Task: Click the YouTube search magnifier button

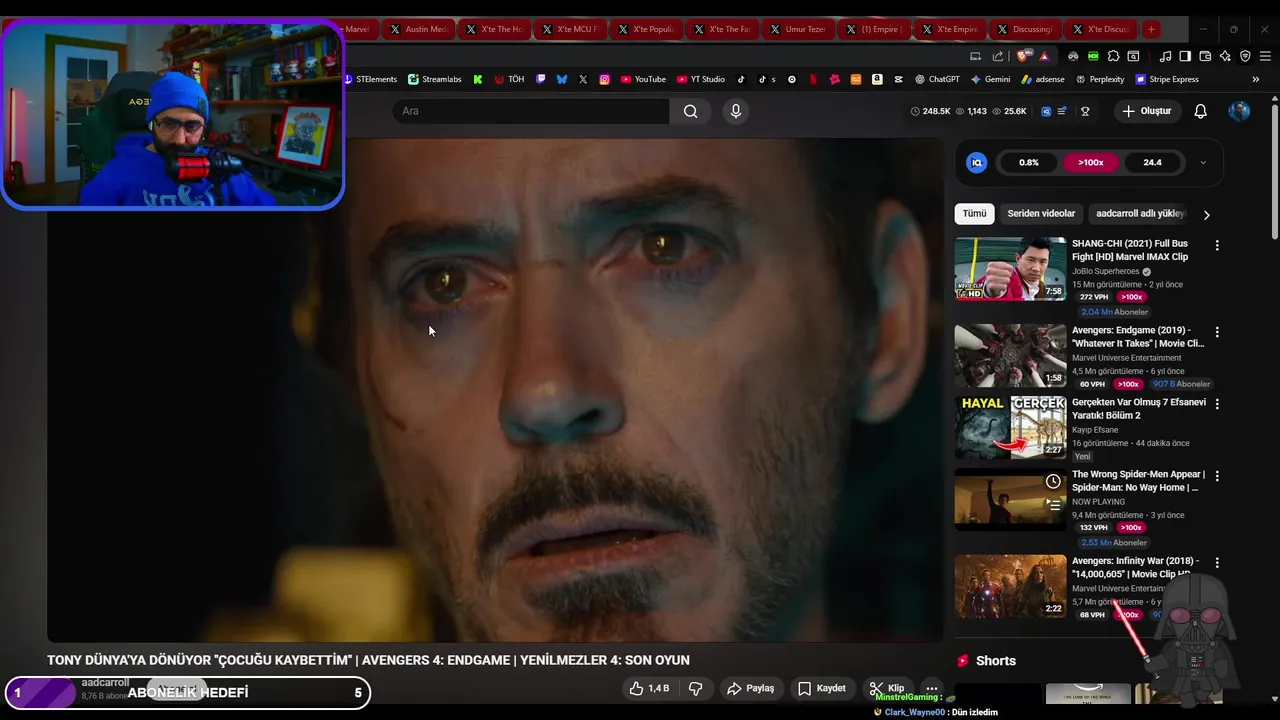Action: pyautogui.click(x=690, y=111)
